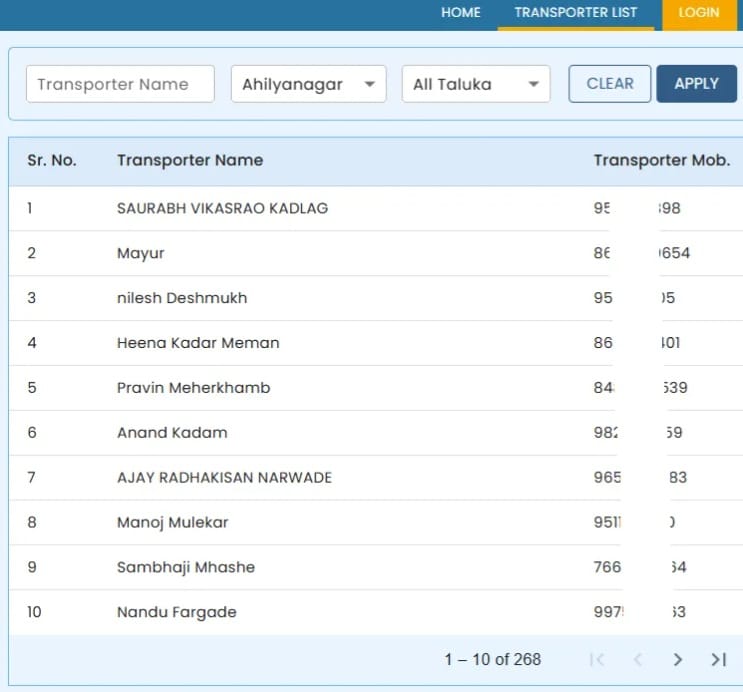Expand the All Taluka dropdown

(x=476, y=84)
